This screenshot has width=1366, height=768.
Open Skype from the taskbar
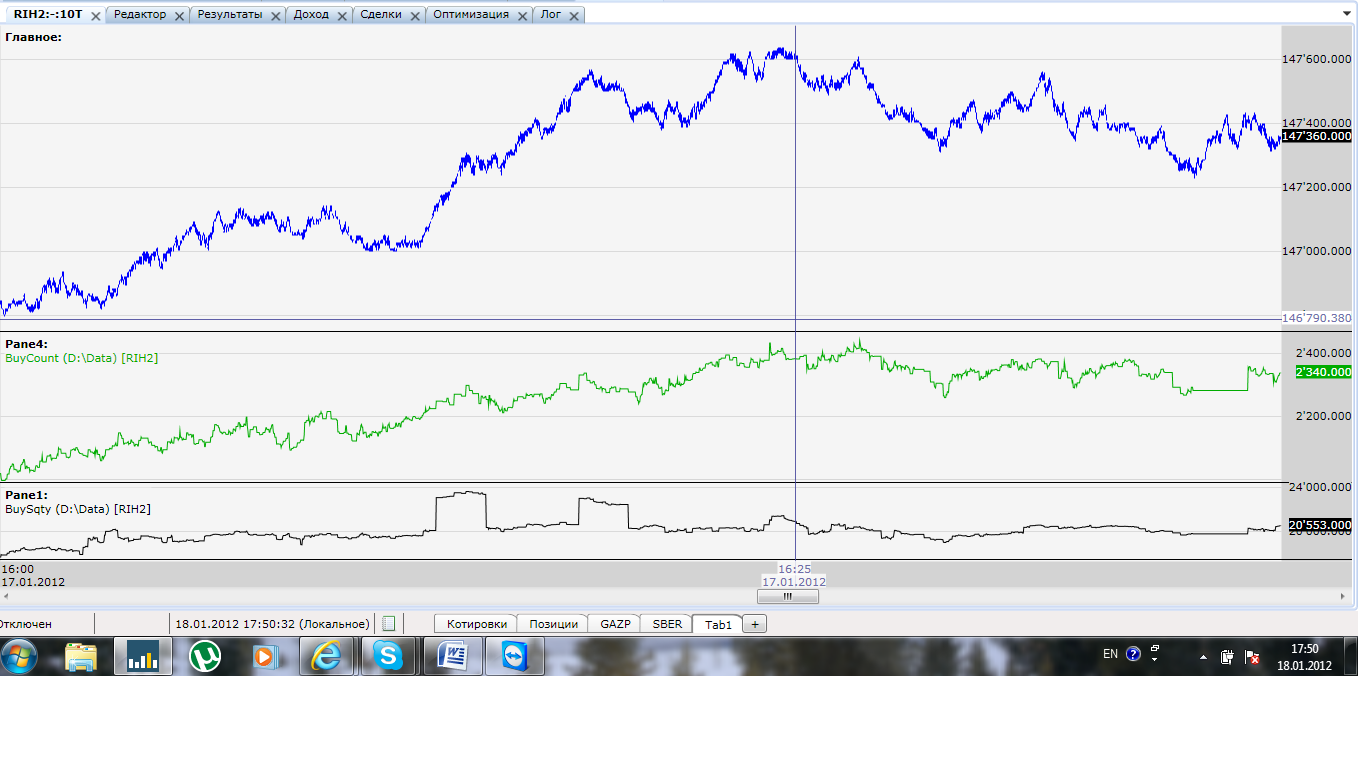pos(389,657)
